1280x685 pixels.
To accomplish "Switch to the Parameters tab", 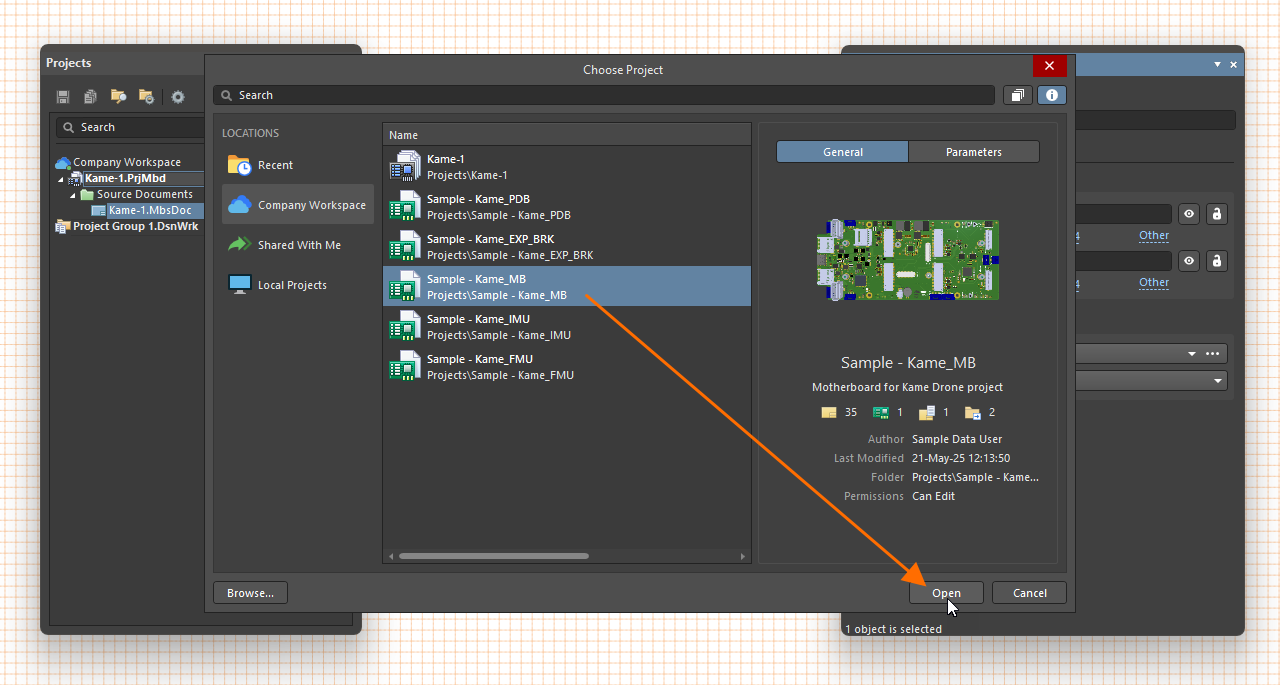I will (973, 152).
